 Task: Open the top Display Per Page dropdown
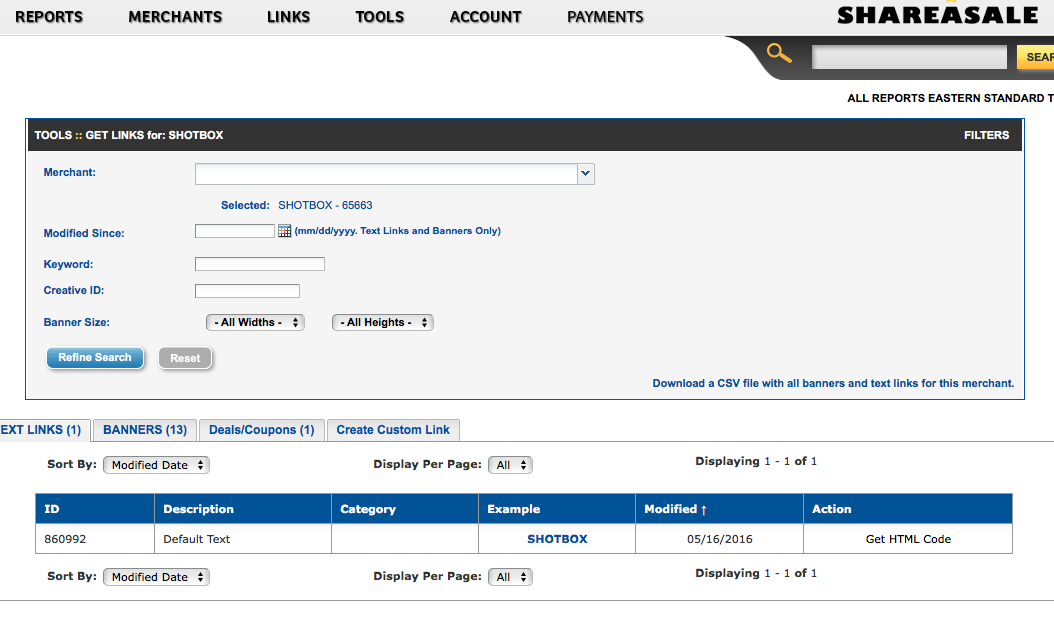tap(510, 465)
